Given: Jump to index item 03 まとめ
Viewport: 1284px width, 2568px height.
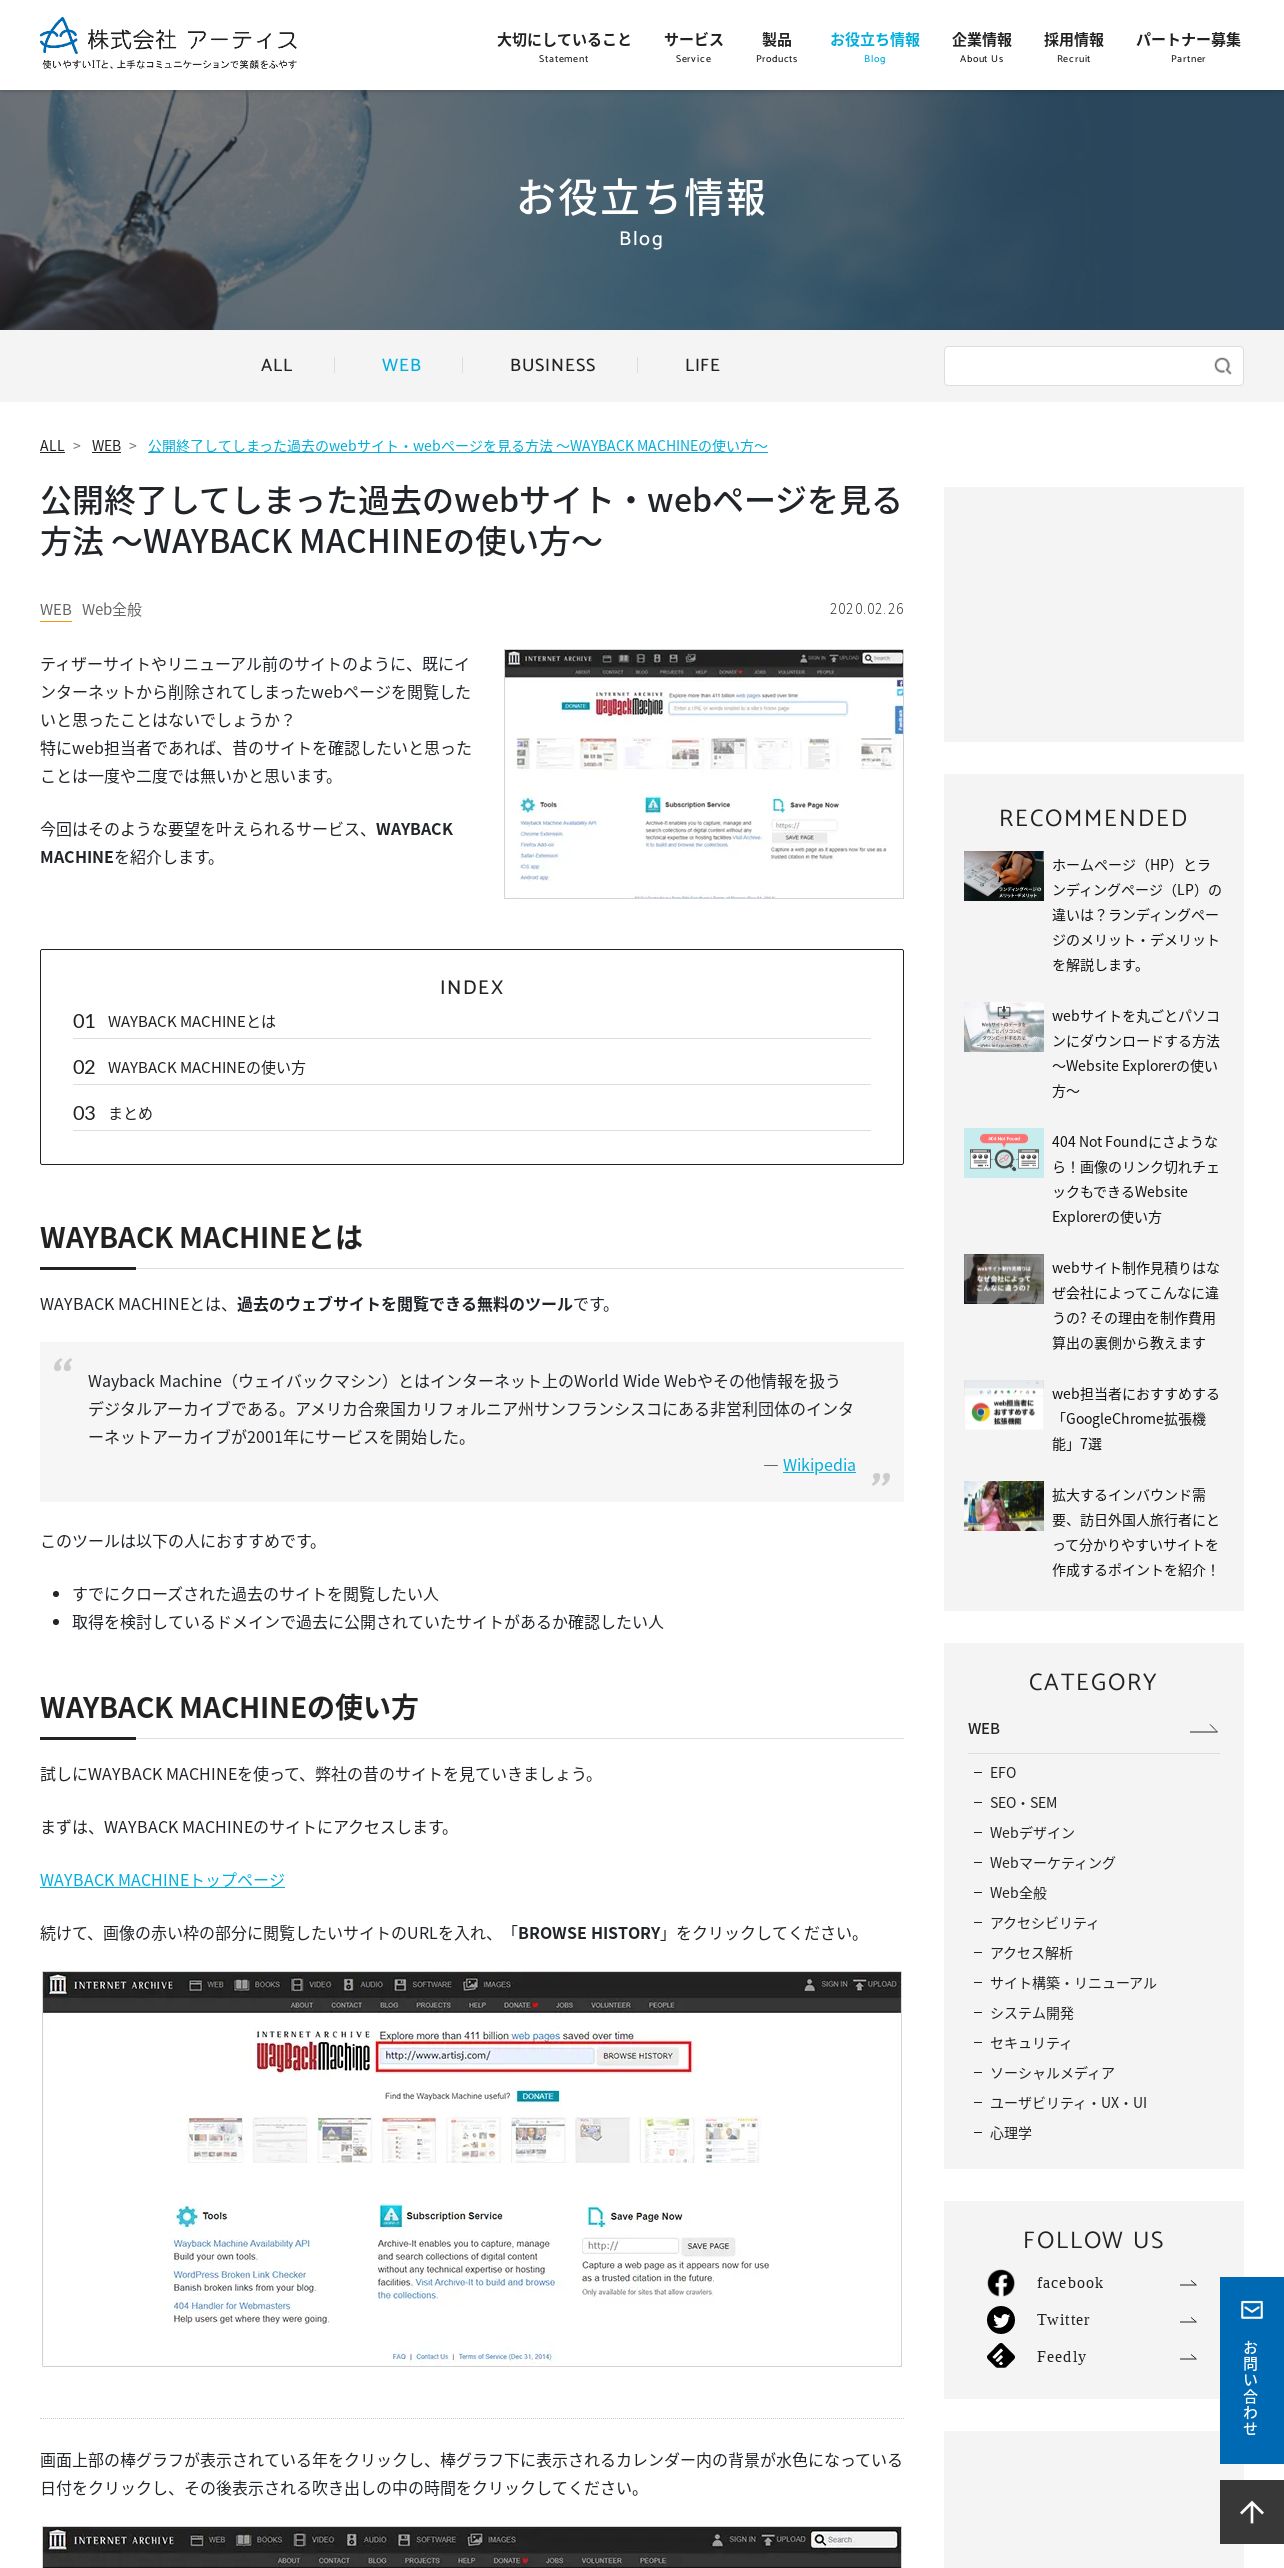Looking at the screenshot, I should tap(472, 1113).
